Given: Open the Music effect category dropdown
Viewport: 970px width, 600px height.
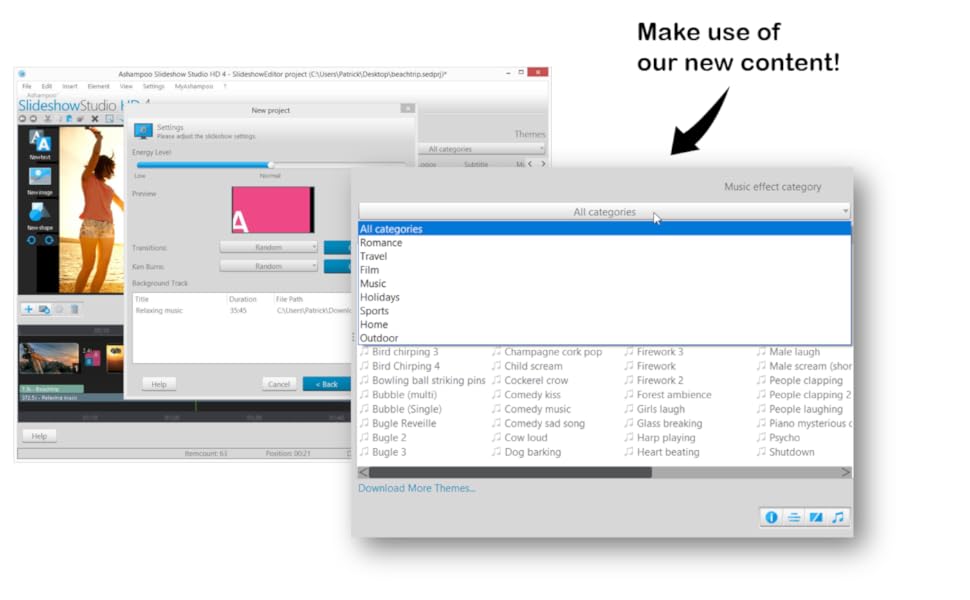Looking at the screenshot, I should 604,212.
